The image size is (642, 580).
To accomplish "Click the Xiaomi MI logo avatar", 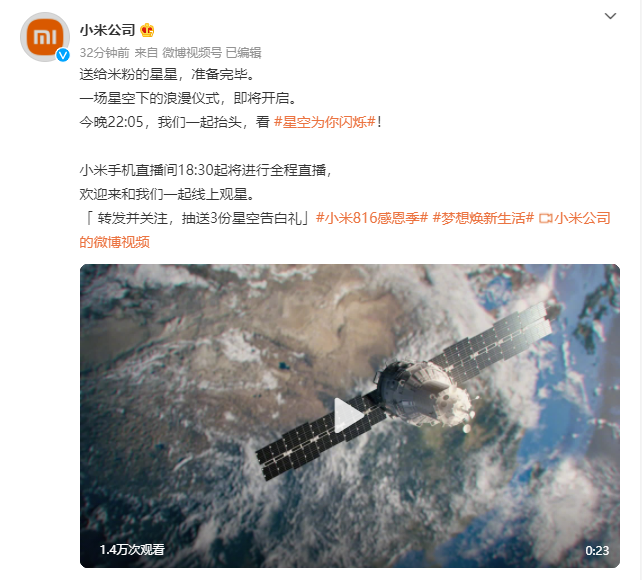I will [x=45, y=37].
